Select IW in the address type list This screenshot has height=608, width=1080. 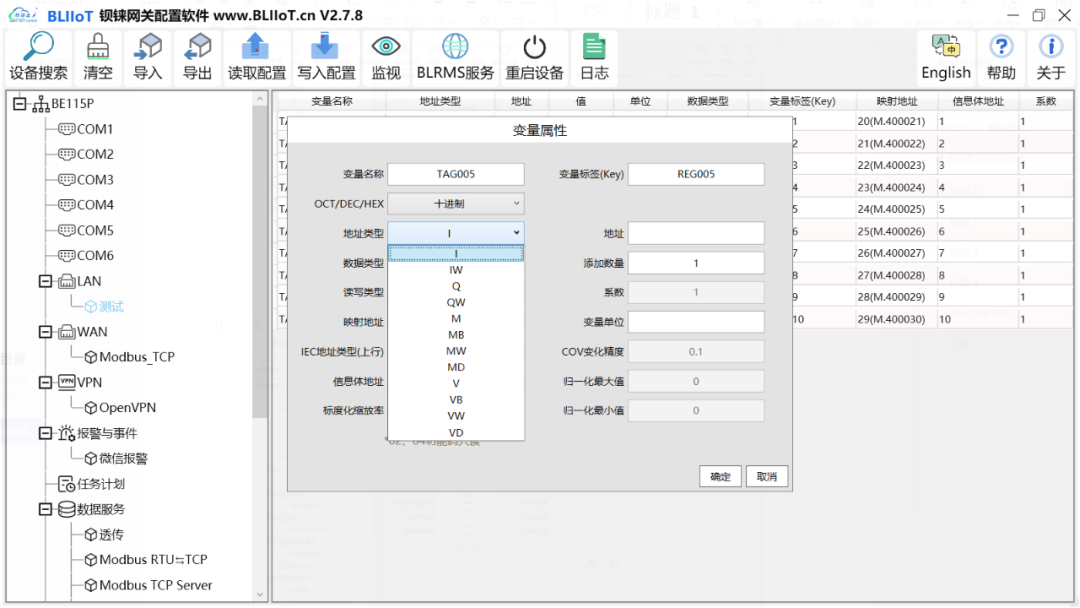[x=456, y=271]
